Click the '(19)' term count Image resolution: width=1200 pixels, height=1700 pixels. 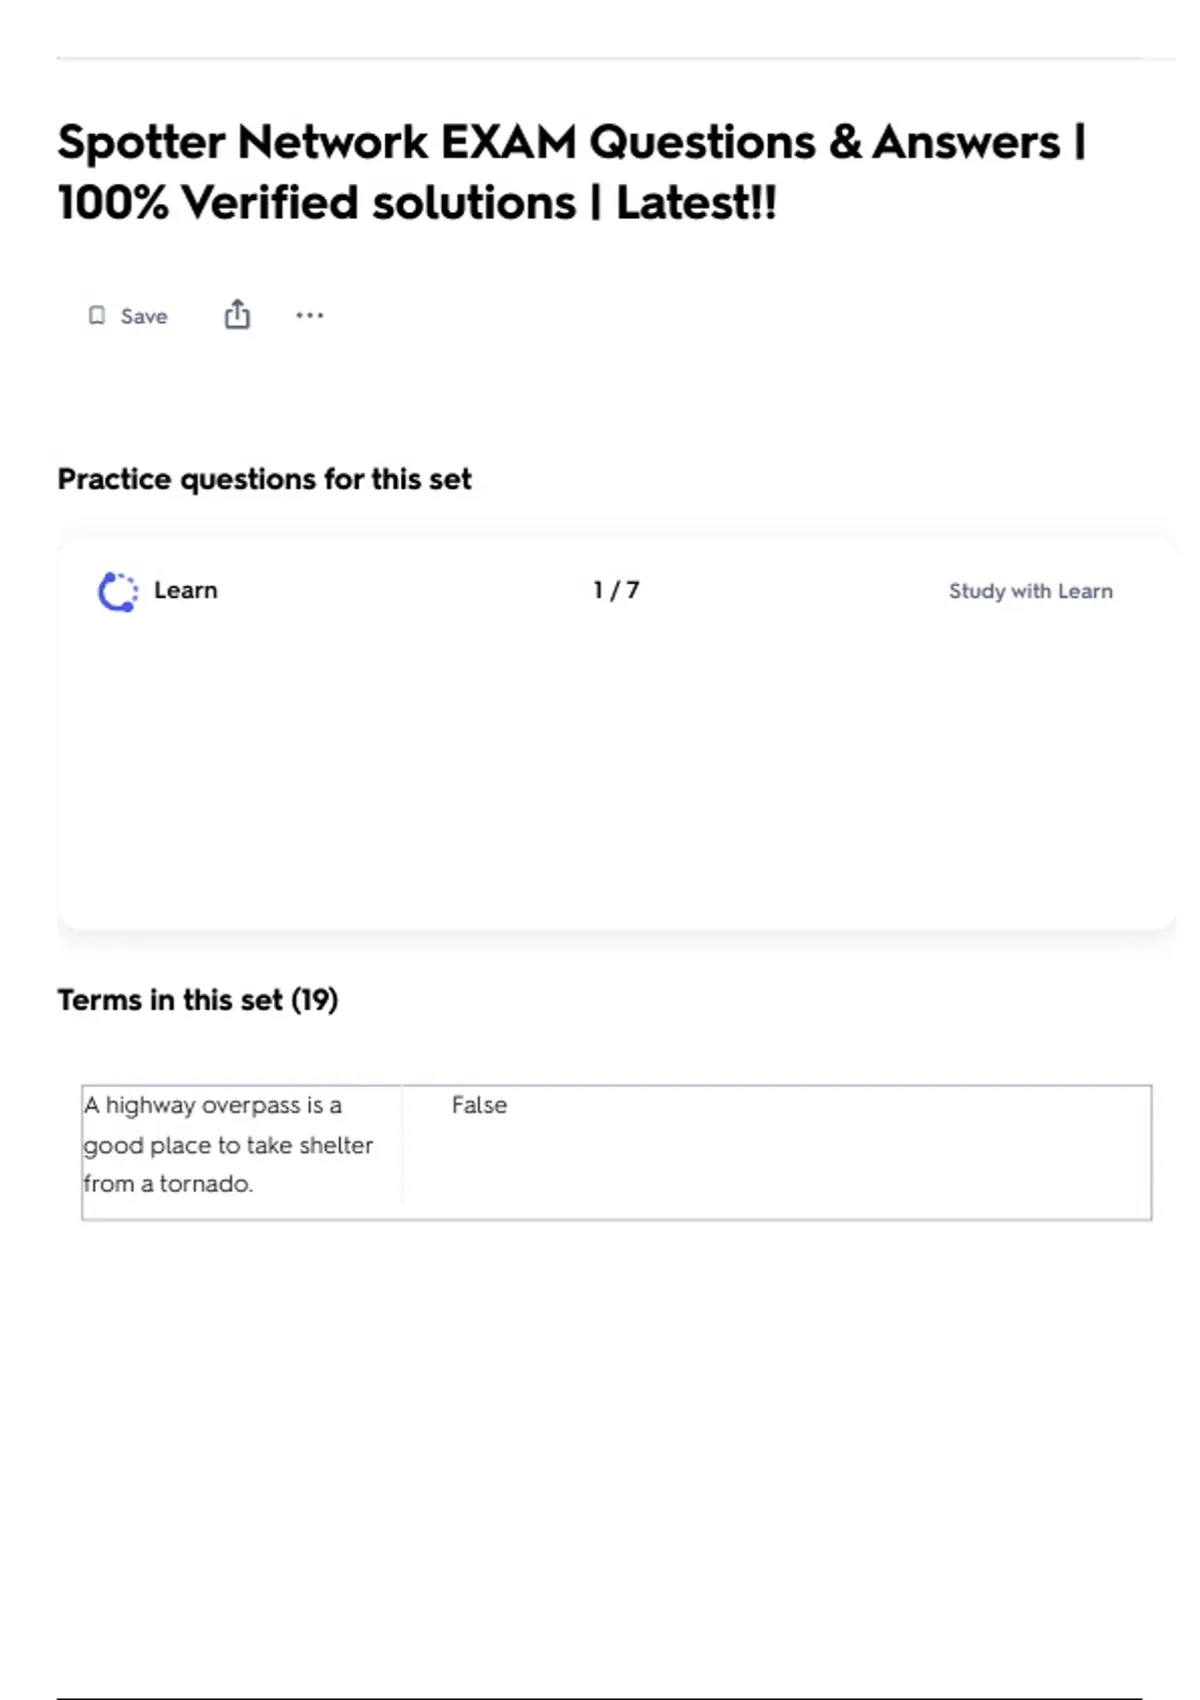[x=314, y=1000]
